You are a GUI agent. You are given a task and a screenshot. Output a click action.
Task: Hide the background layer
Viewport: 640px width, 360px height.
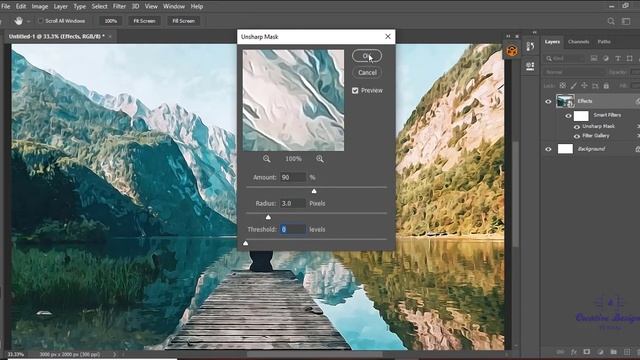pyautogui.click(x=548, y=149)
